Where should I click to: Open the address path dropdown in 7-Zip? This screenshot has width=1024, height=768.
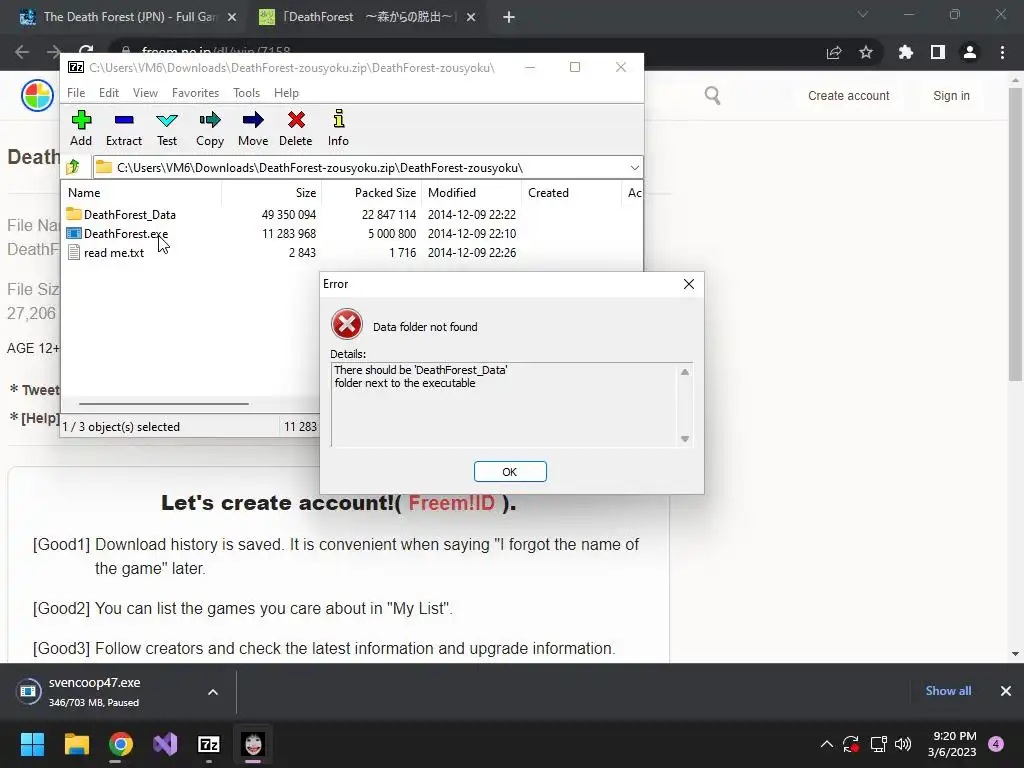(x=634, y=168)
